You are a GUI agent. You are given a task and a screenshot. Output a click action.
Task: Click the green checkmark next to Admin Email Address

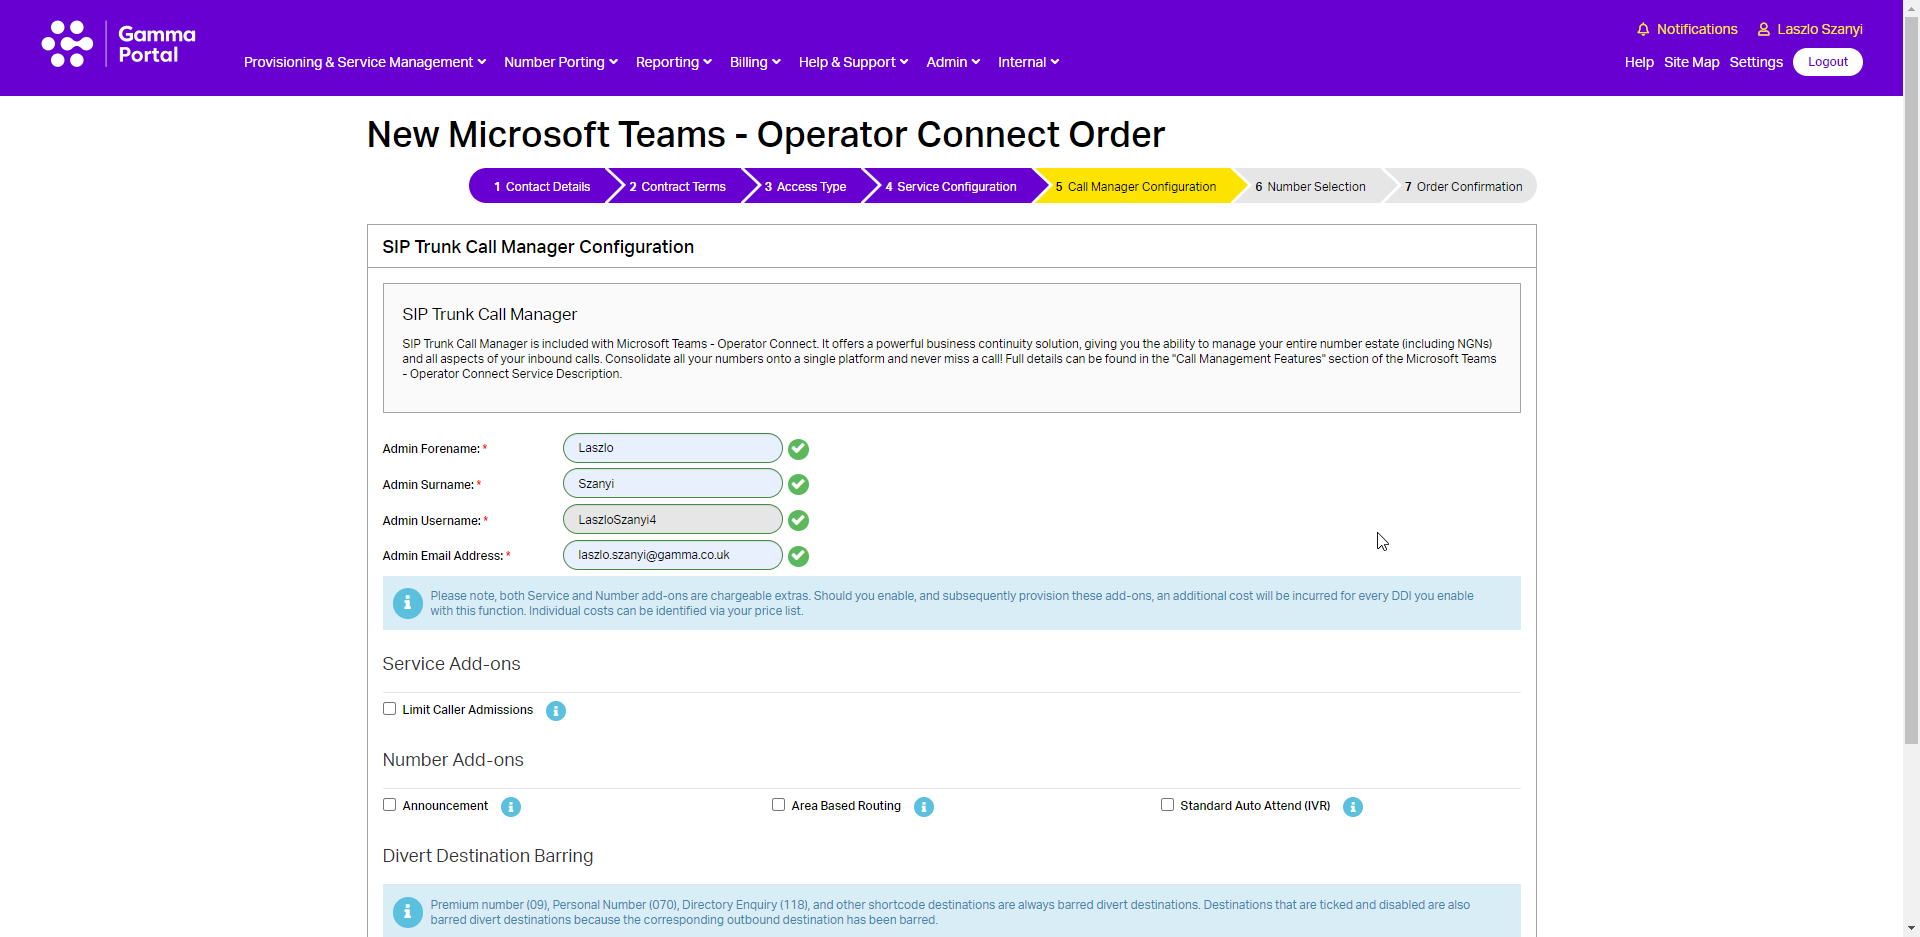tap(798, 556)
